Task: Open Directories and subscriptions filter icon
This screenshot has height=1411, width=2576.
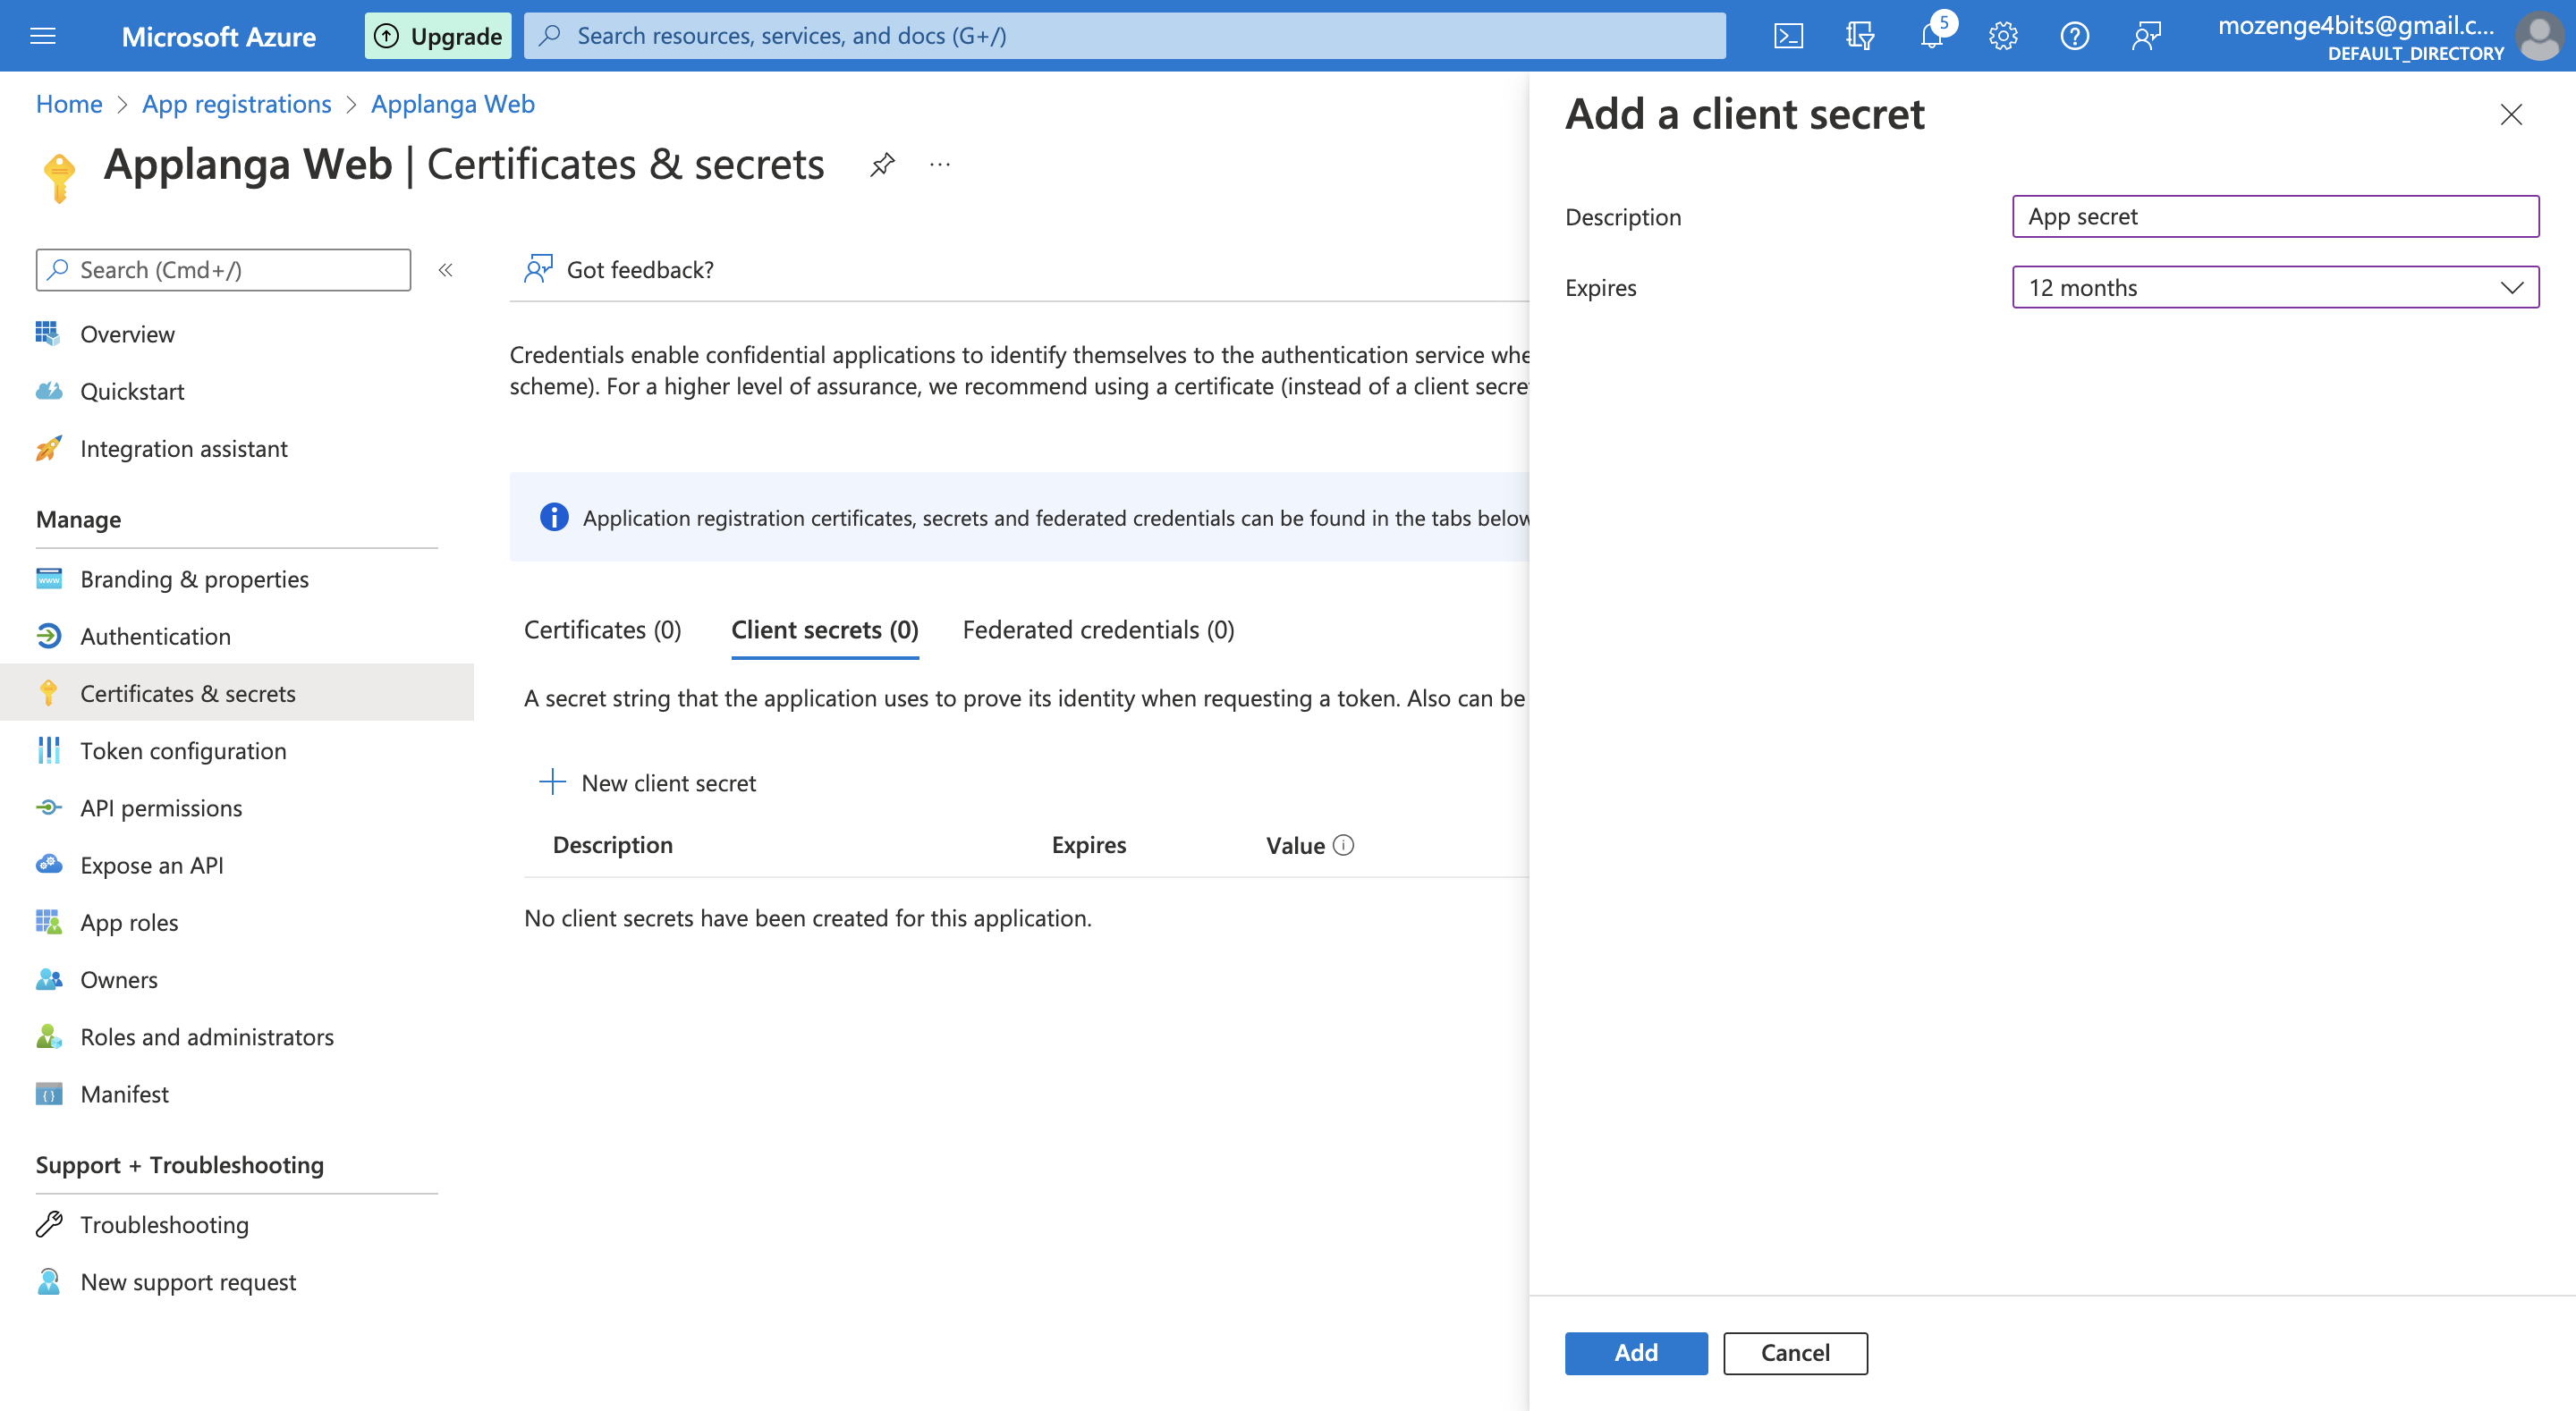Action: point(1860,36)
